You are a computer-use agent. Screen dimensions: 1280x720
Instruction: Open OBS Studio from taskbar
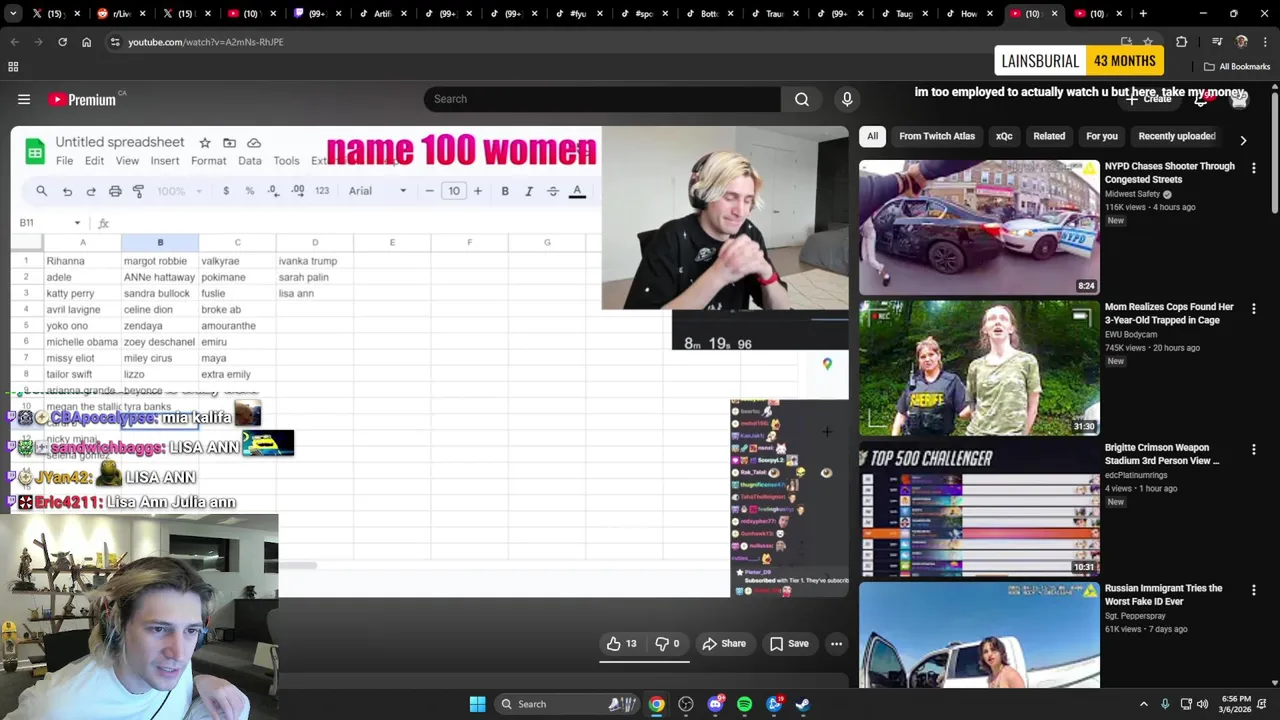pos(686,704)
